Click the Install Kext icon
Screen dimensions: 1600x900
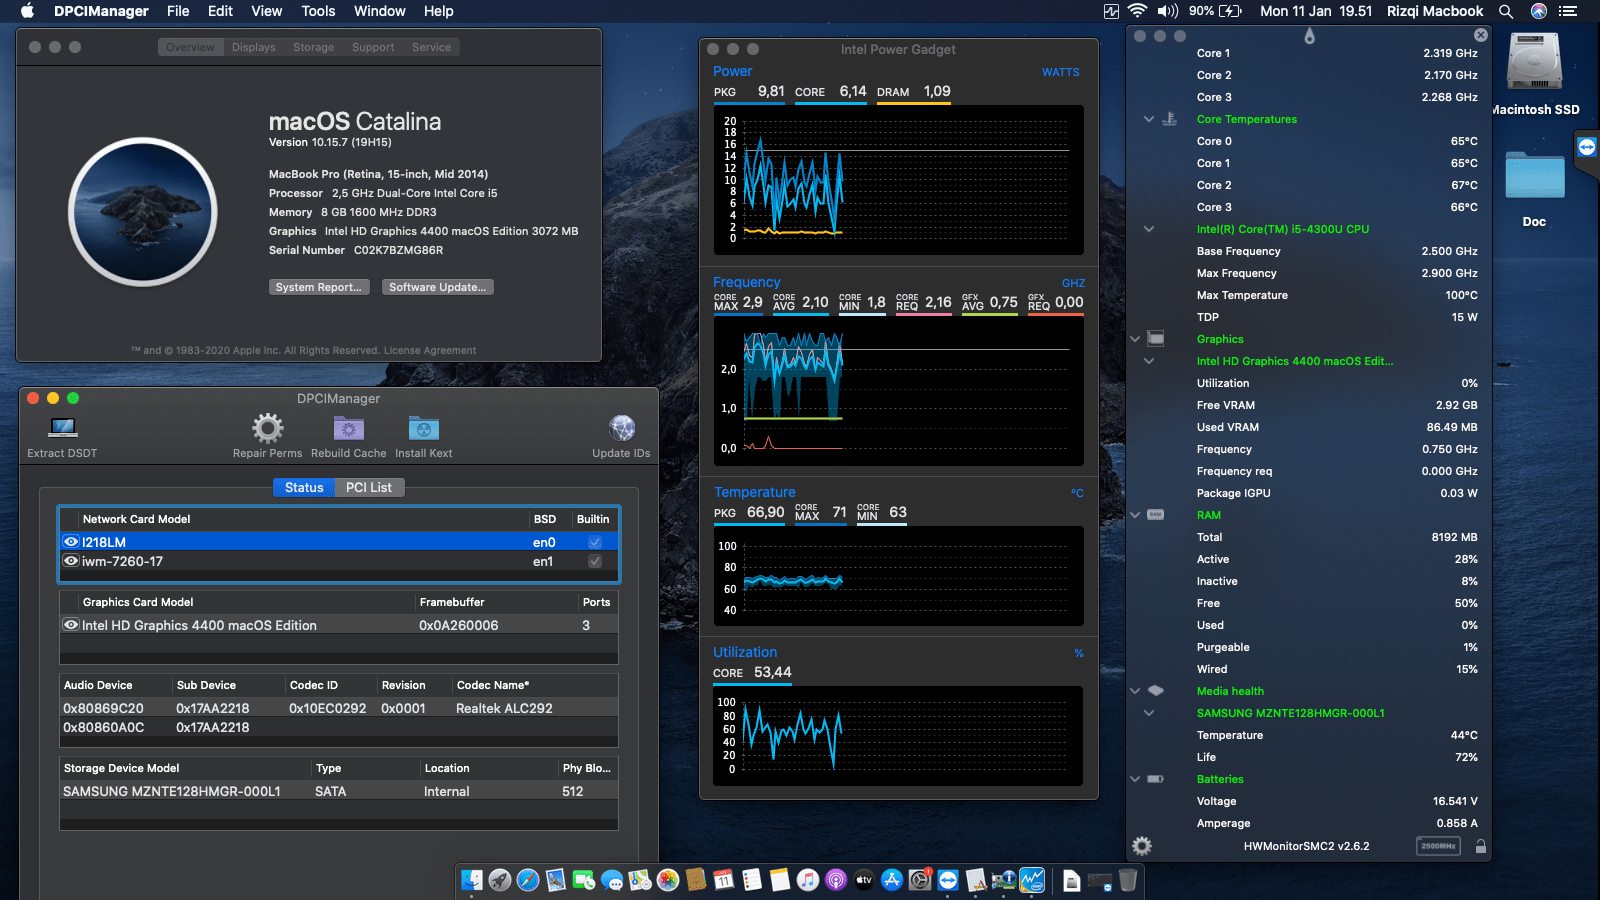pos(423,430)
